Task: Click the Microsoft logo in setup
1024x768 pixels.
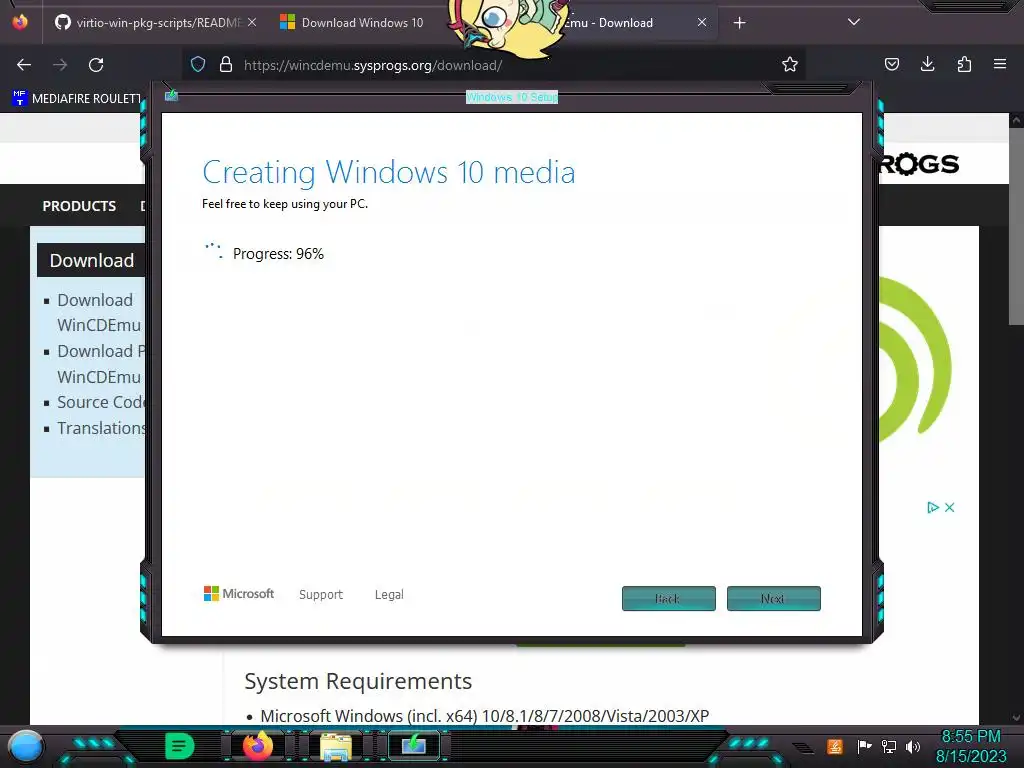Action: [x=239, y=594]
